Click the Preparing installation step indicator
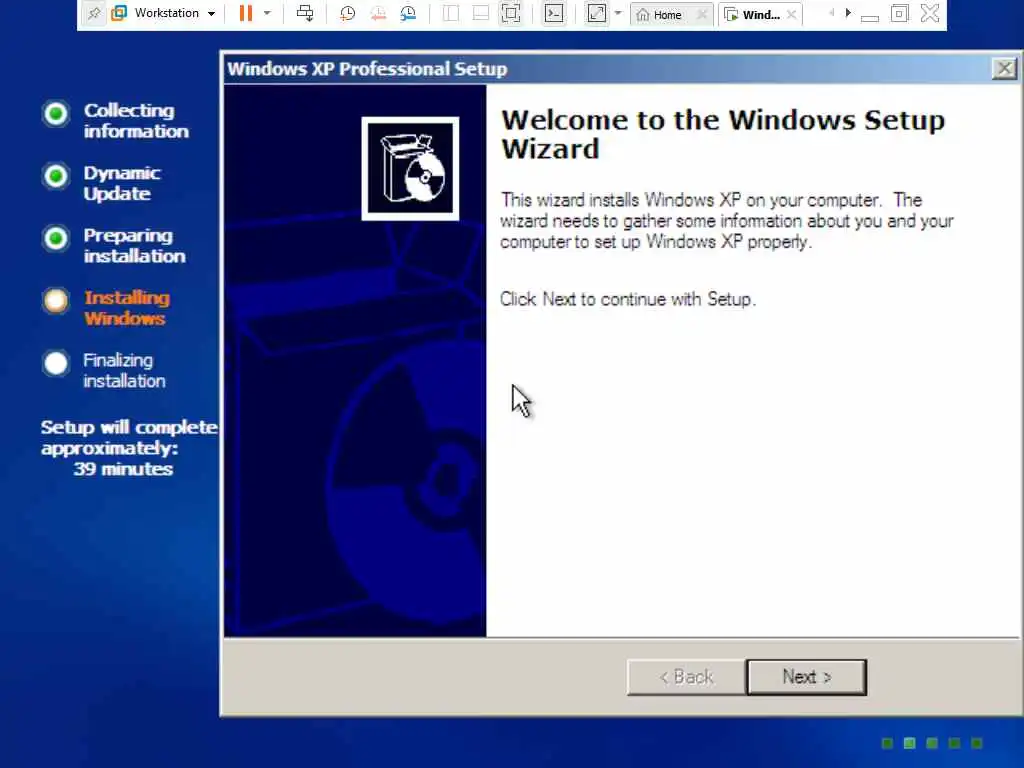The width and height of the screenshot is (1024, 768). click(56, 238)
